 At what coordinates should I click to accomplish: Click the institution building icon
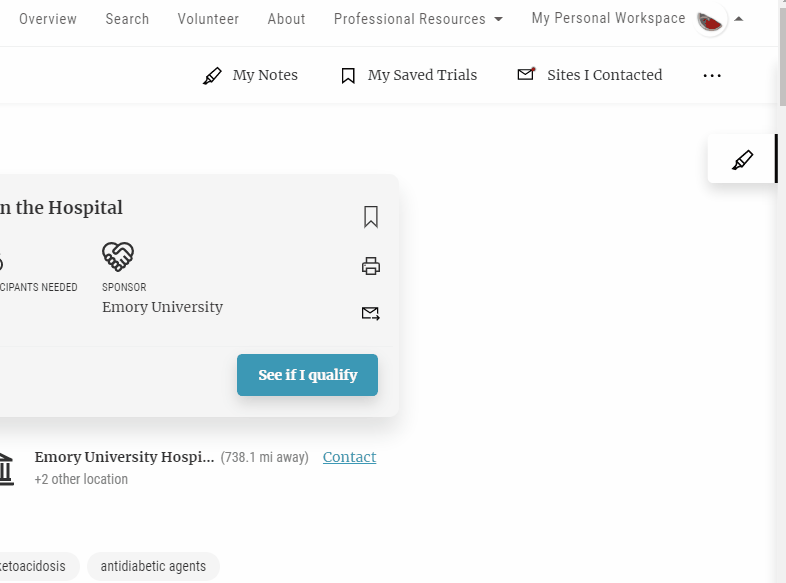5,468
